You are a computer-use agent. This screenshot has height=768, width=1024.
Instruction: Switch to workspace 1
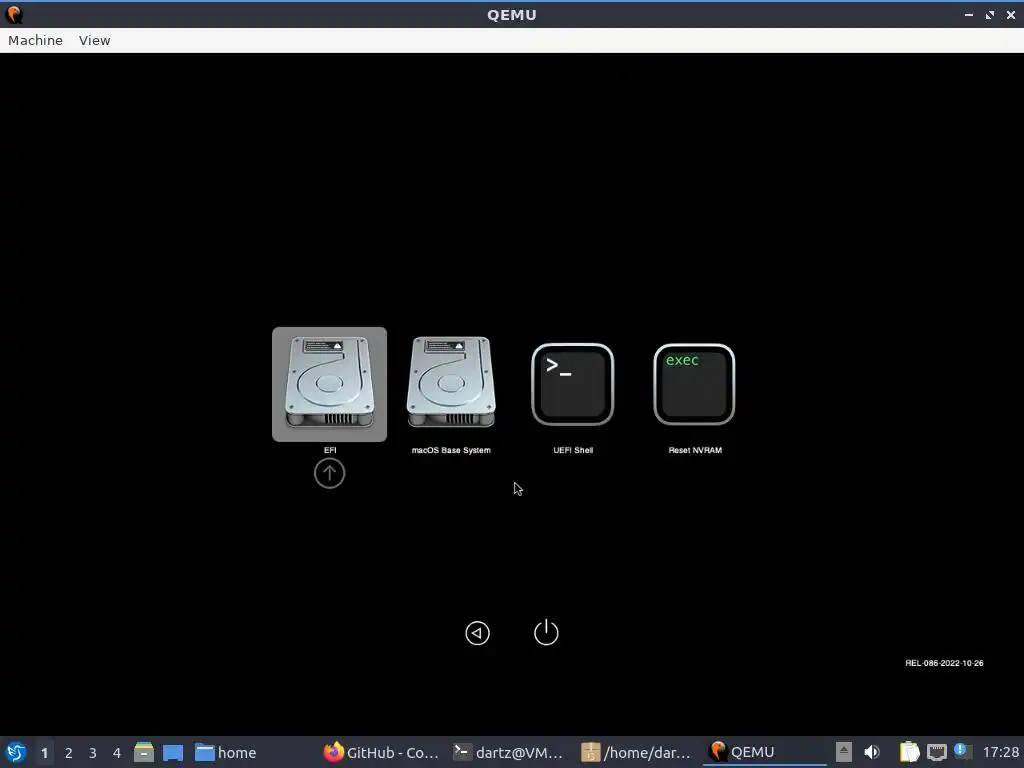44,753
